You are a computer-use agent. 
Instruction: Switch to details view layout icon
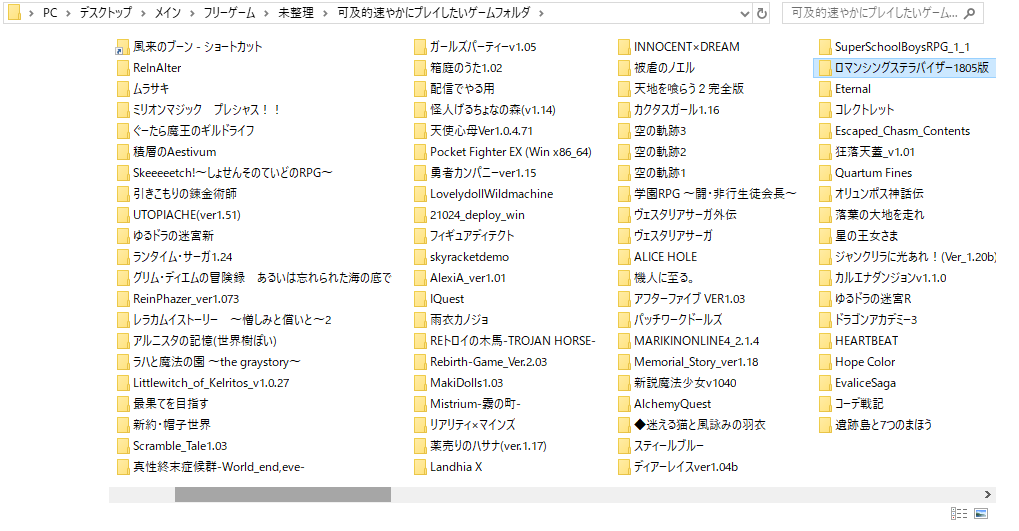click(959, 513)
